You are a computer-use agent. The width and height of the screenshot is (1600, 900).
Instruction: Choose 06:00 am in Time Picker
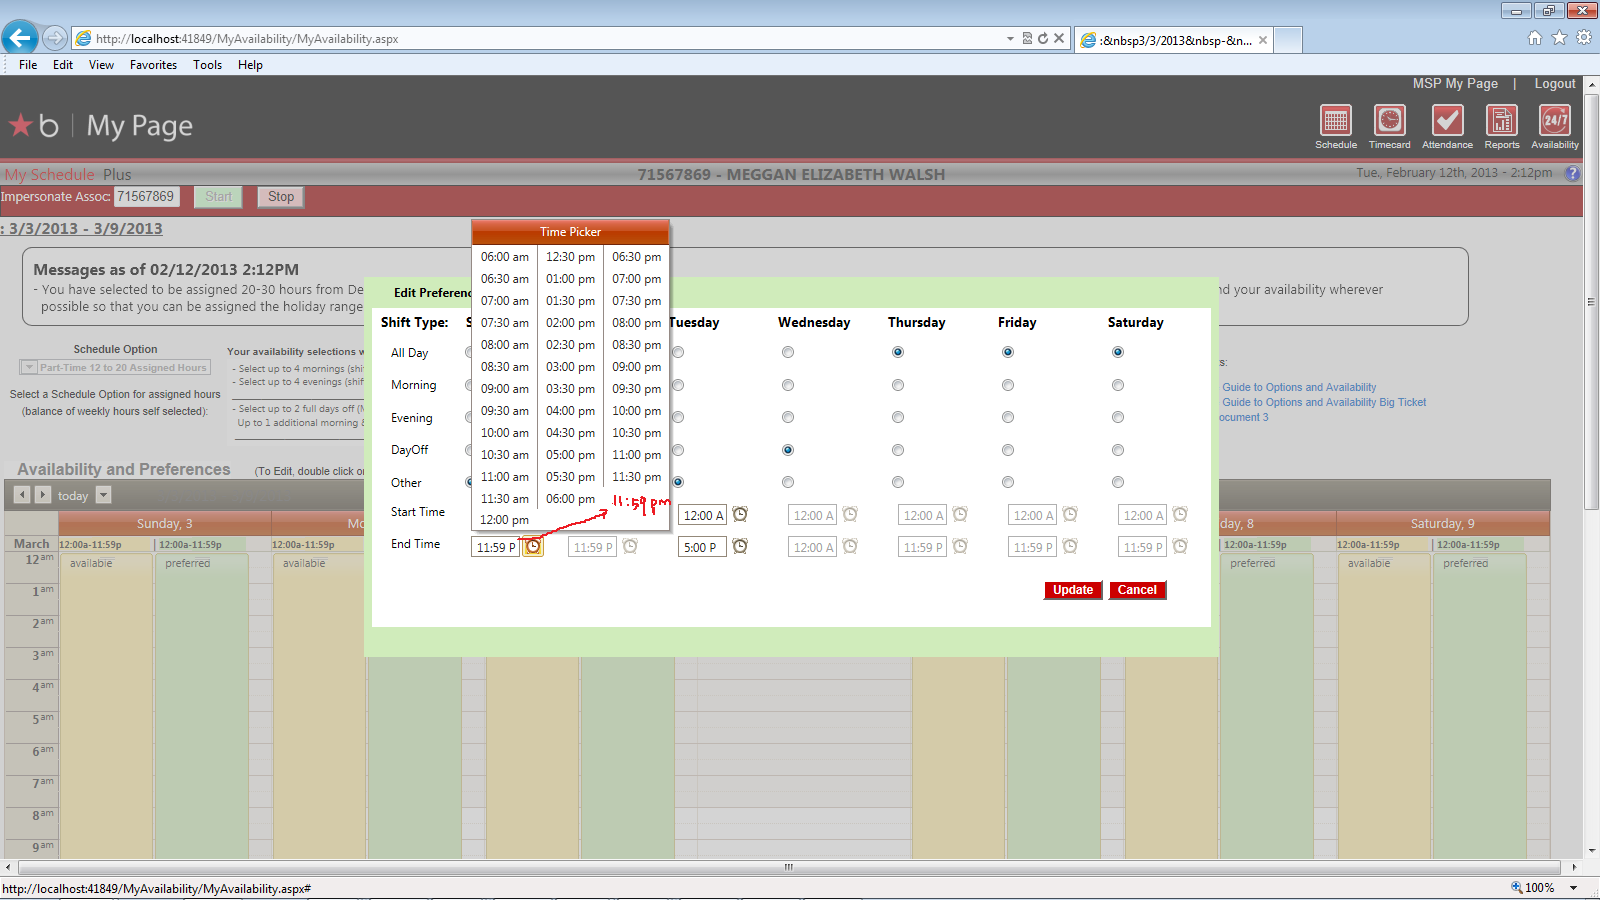504,257
